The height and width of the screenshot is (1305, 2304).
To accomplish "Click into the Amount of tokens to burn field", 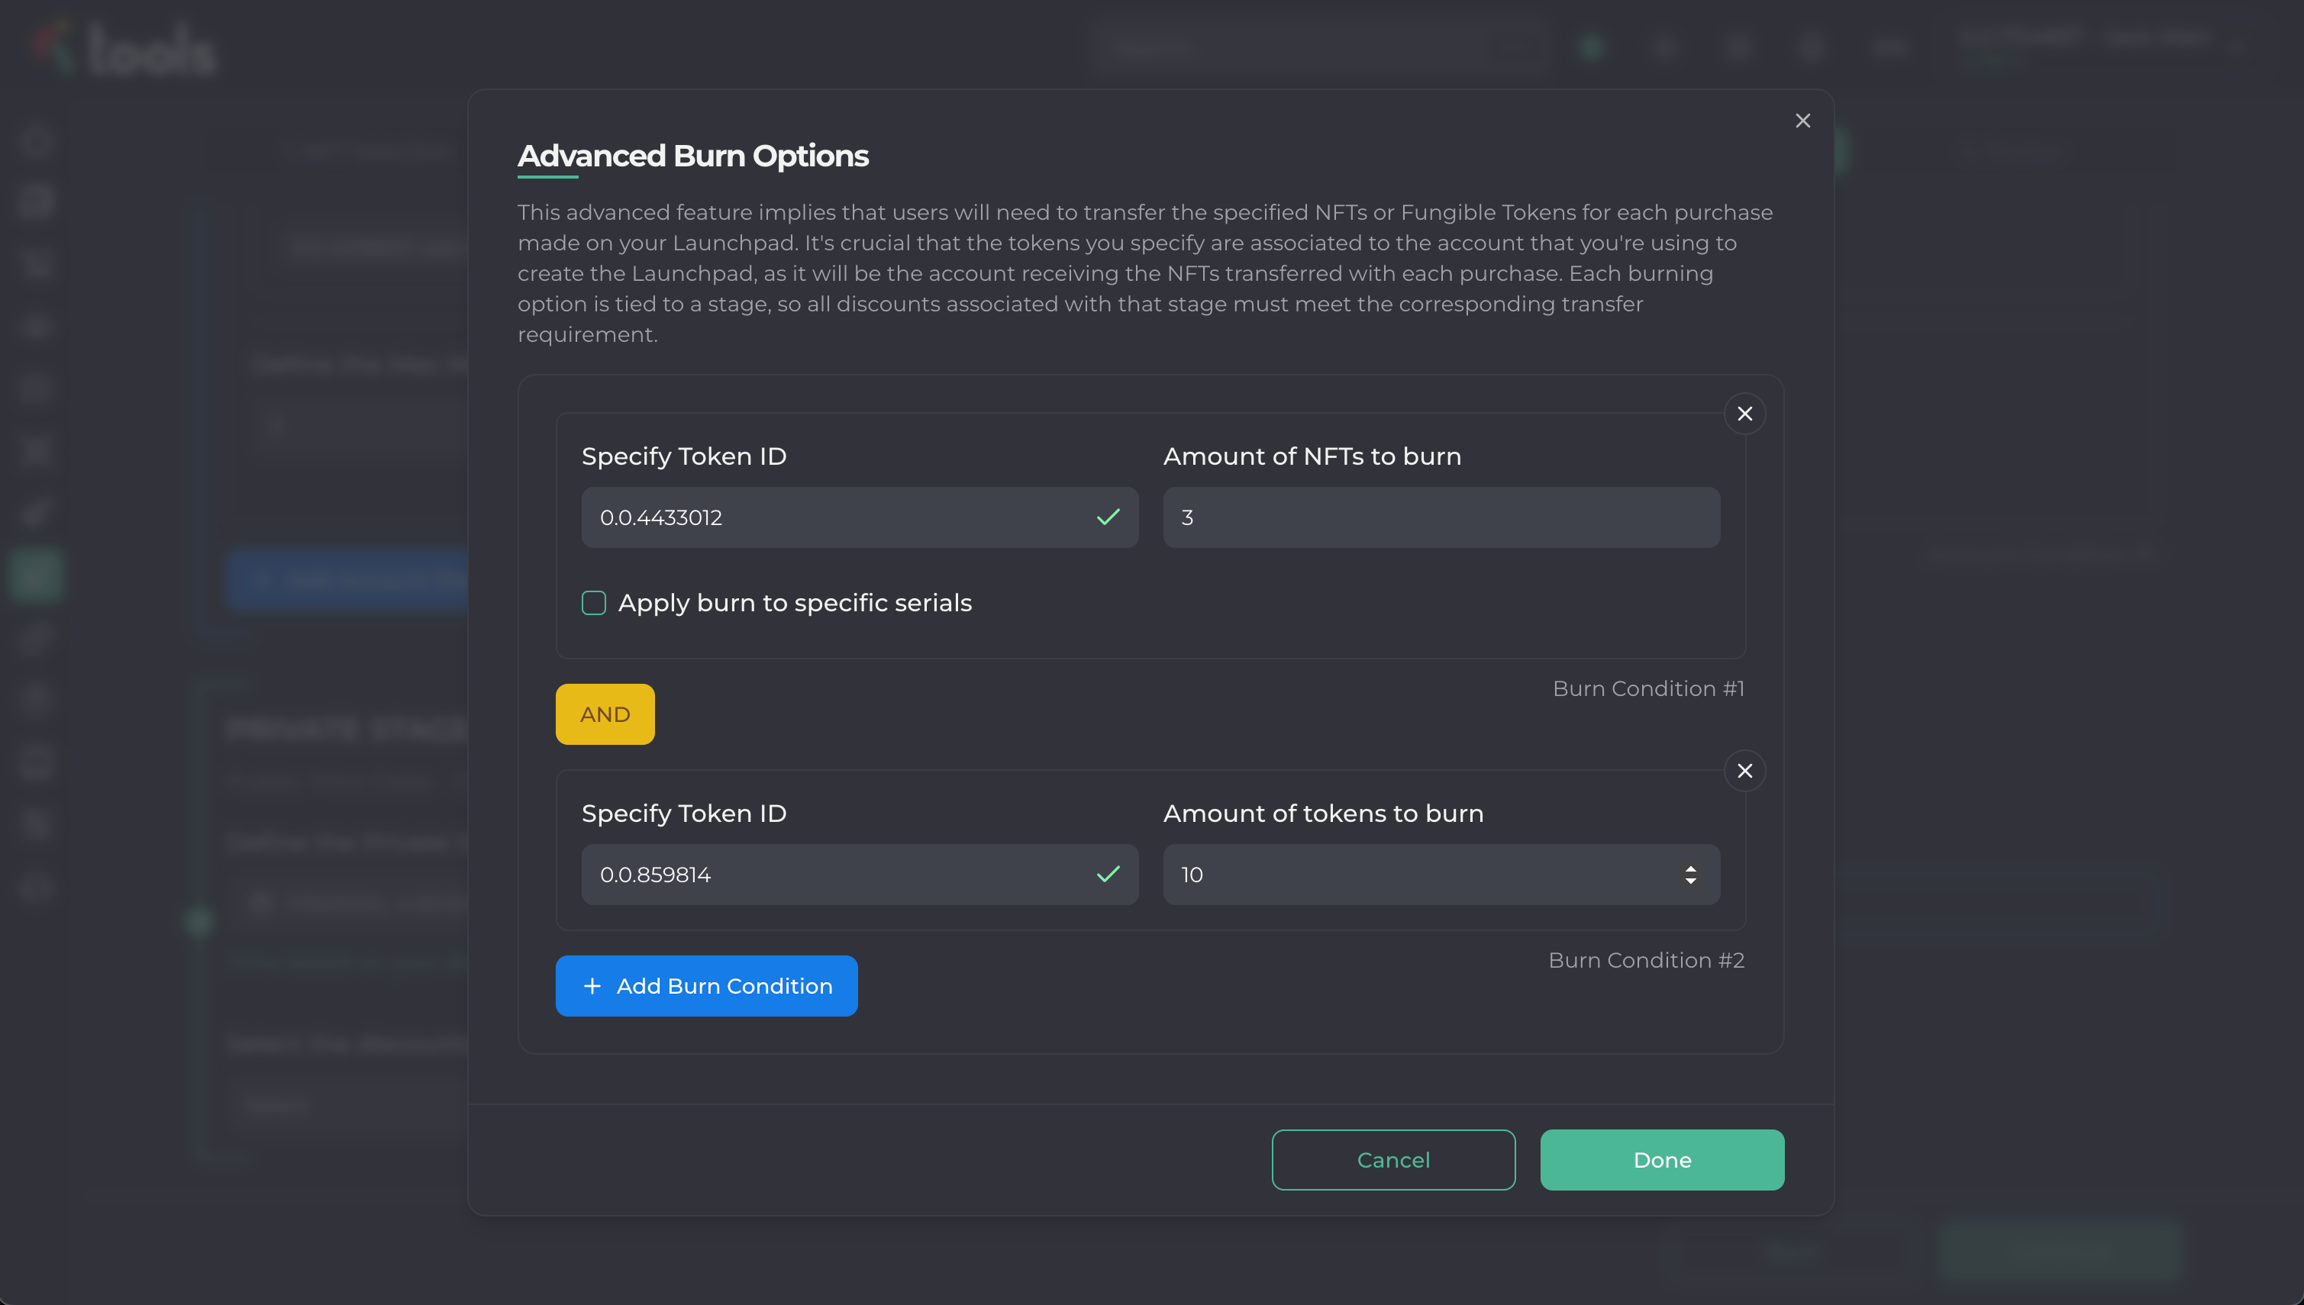I will point(1410,874).
